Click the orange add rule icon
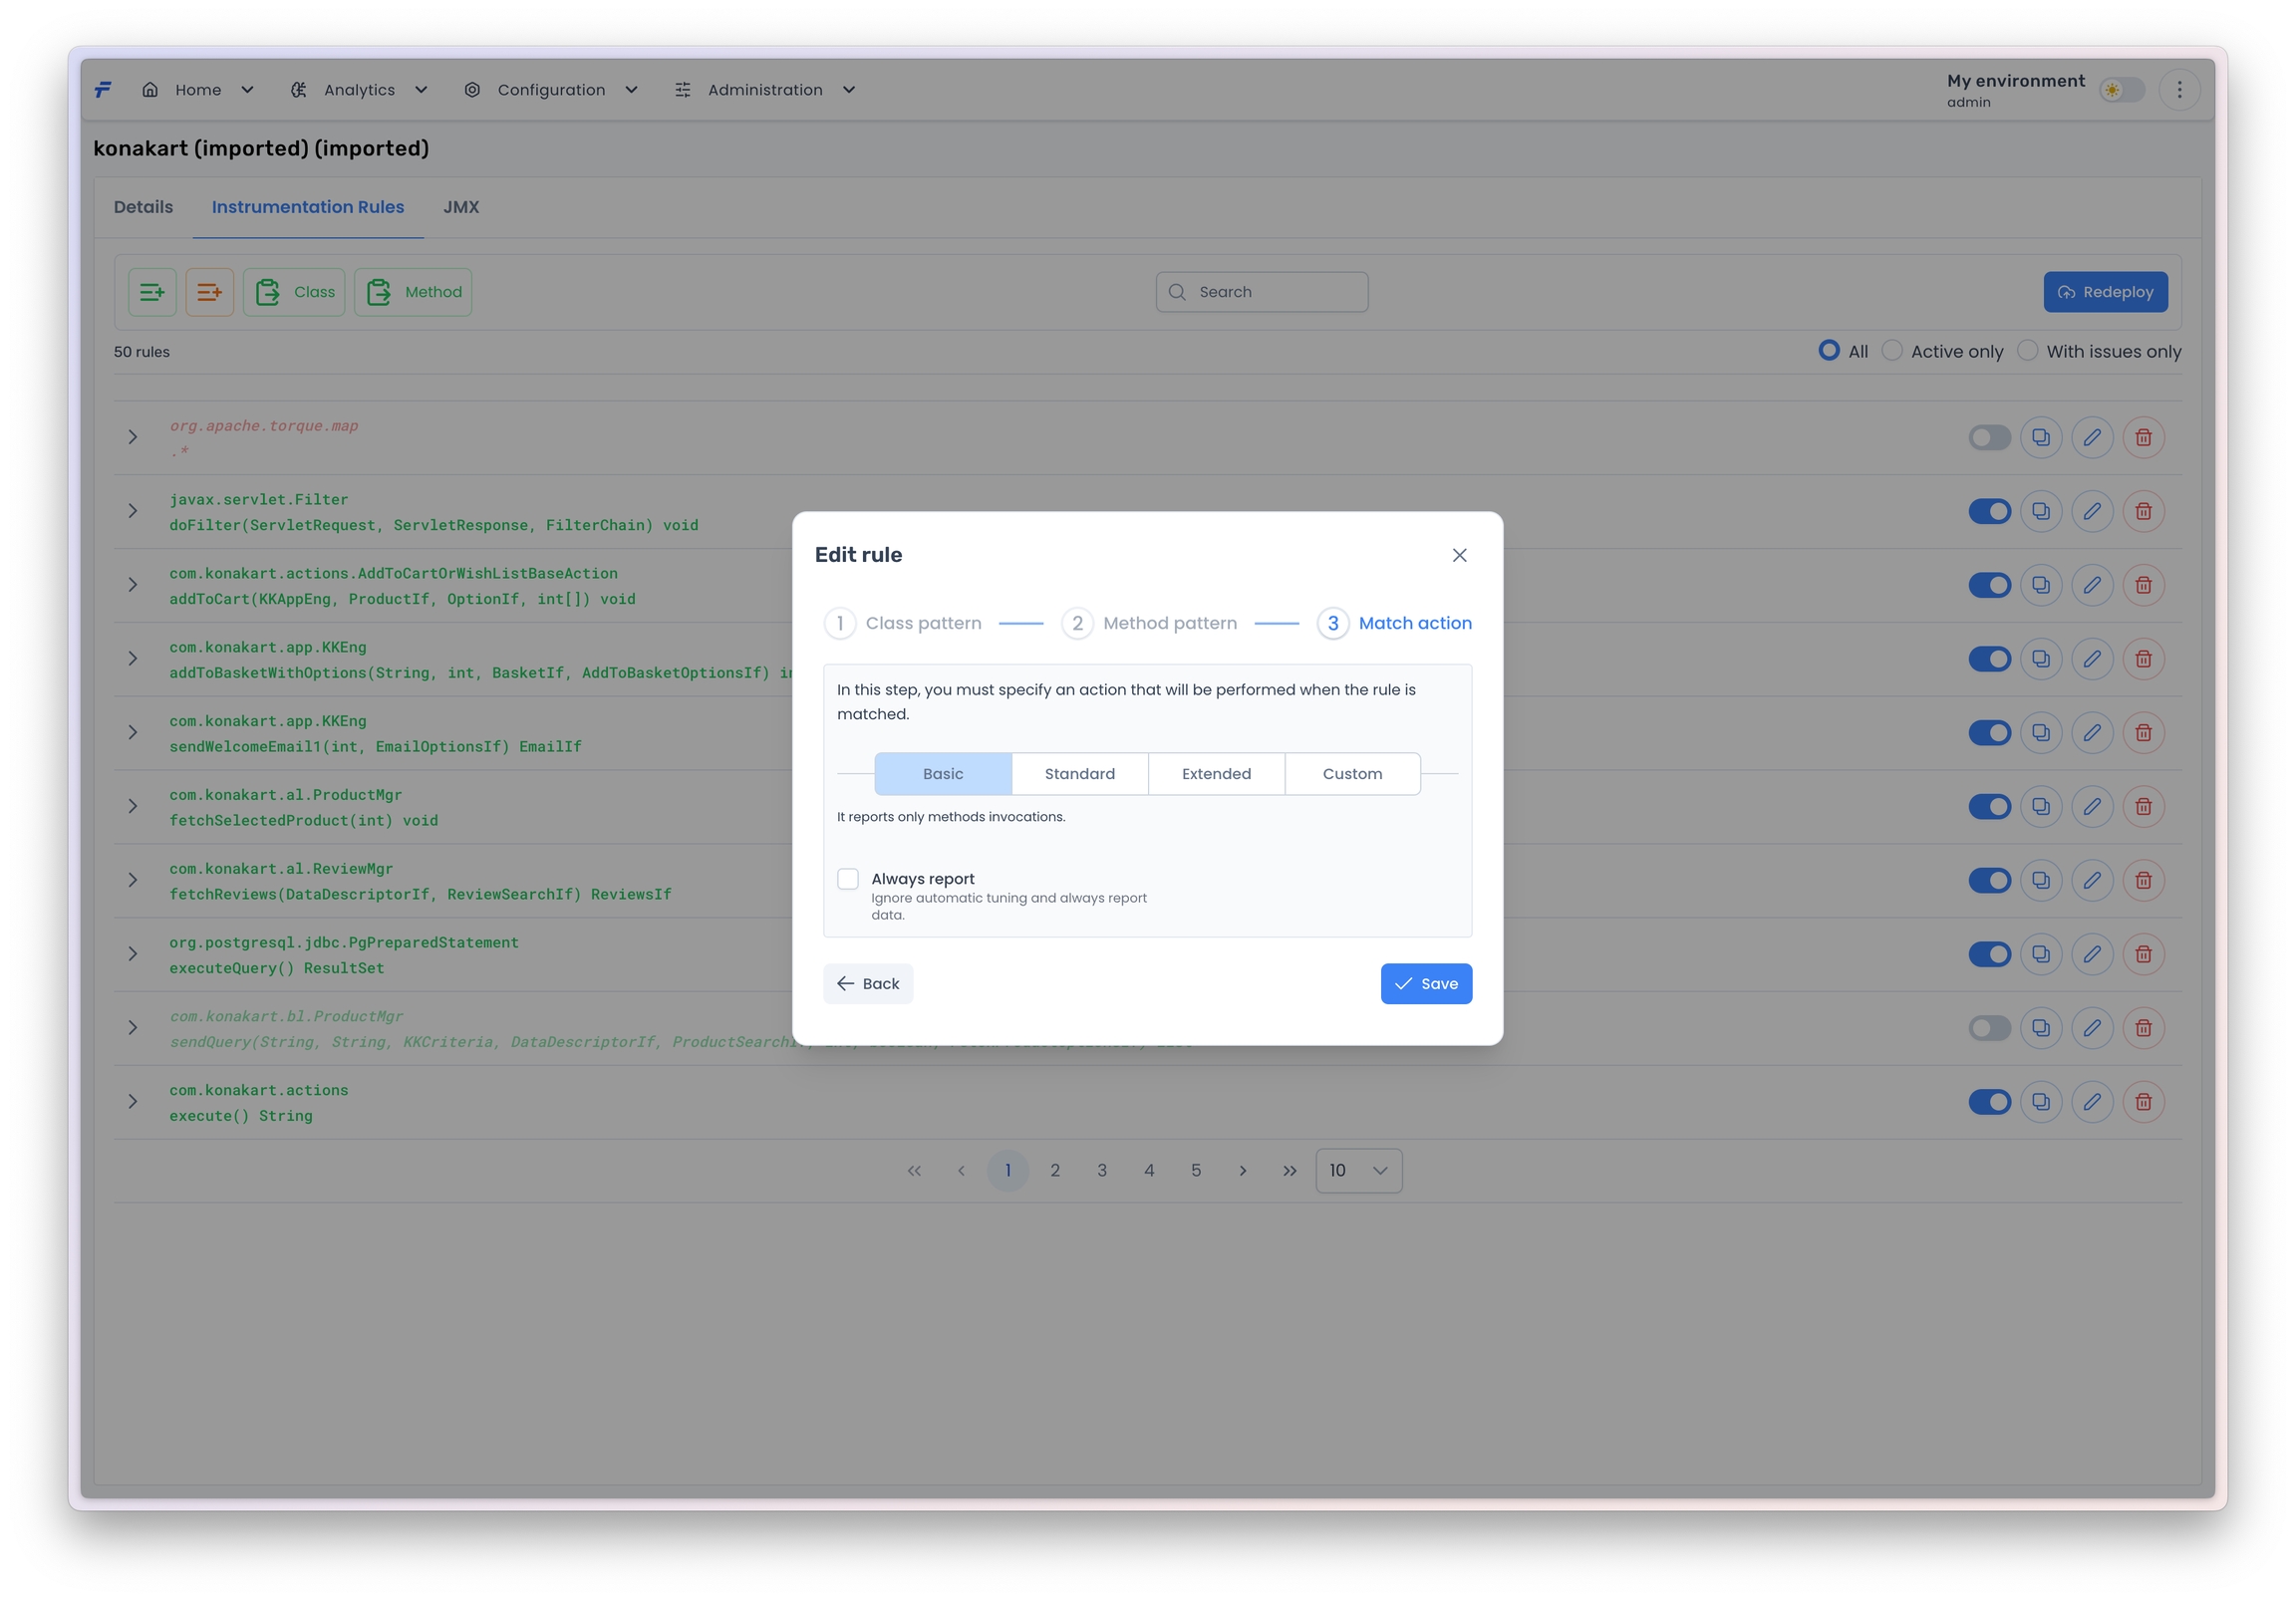Viewport: 2296px width, 1601px height. (209, 292)
